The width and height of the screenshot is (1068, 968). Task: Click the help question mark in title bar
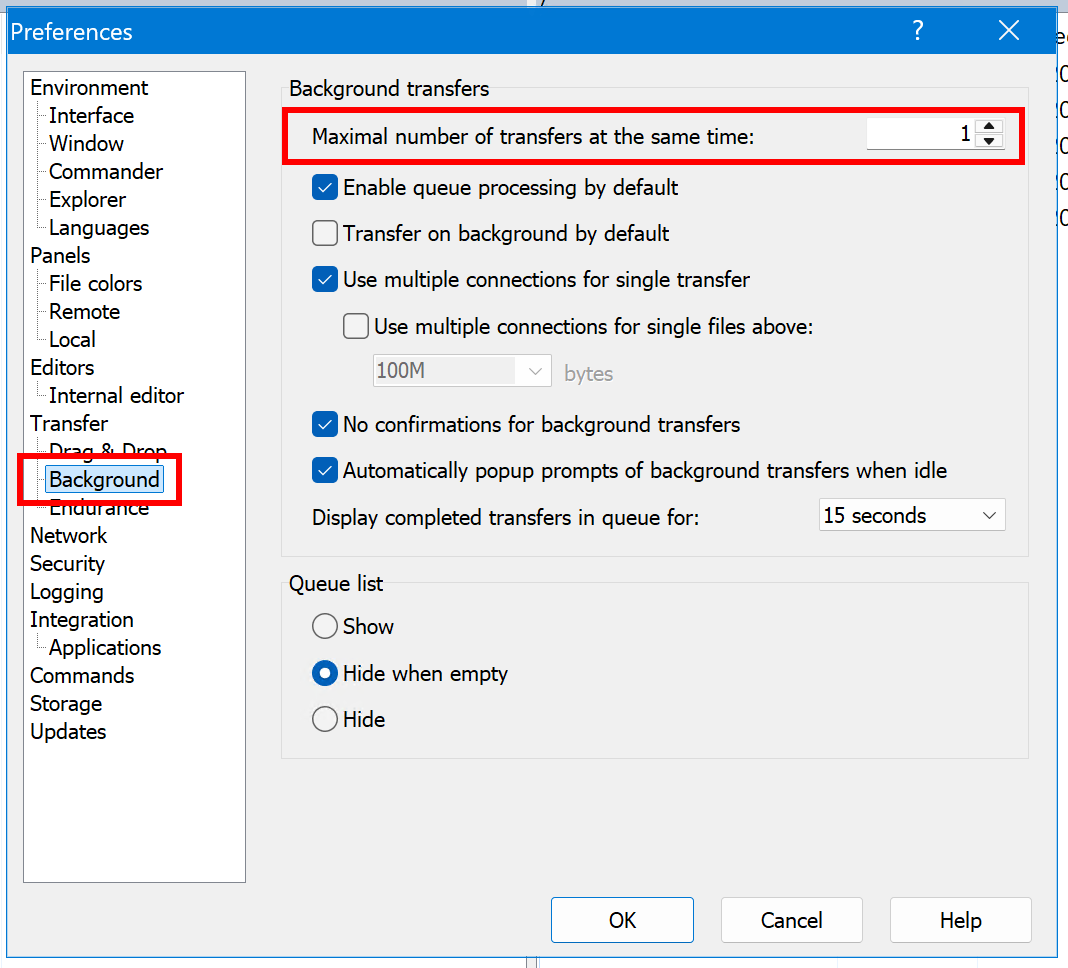[x=917, y=31]
